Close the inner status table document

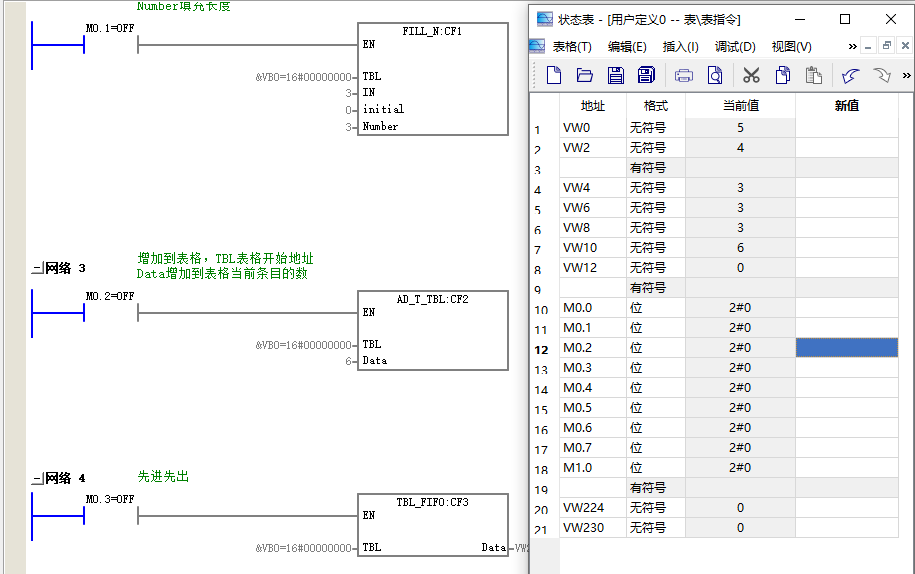[905, 46]
